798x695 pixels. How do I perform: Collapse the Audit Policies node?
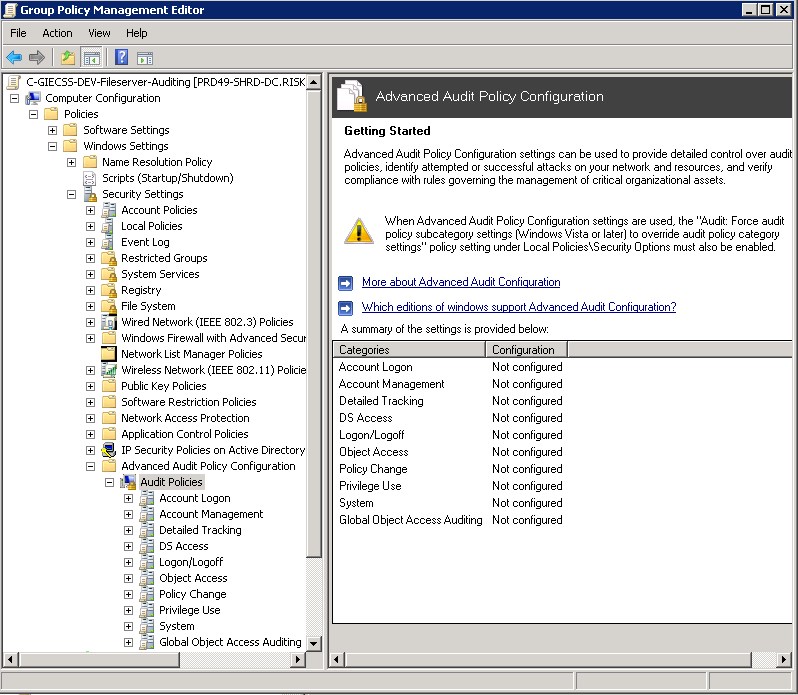[109, 482]
